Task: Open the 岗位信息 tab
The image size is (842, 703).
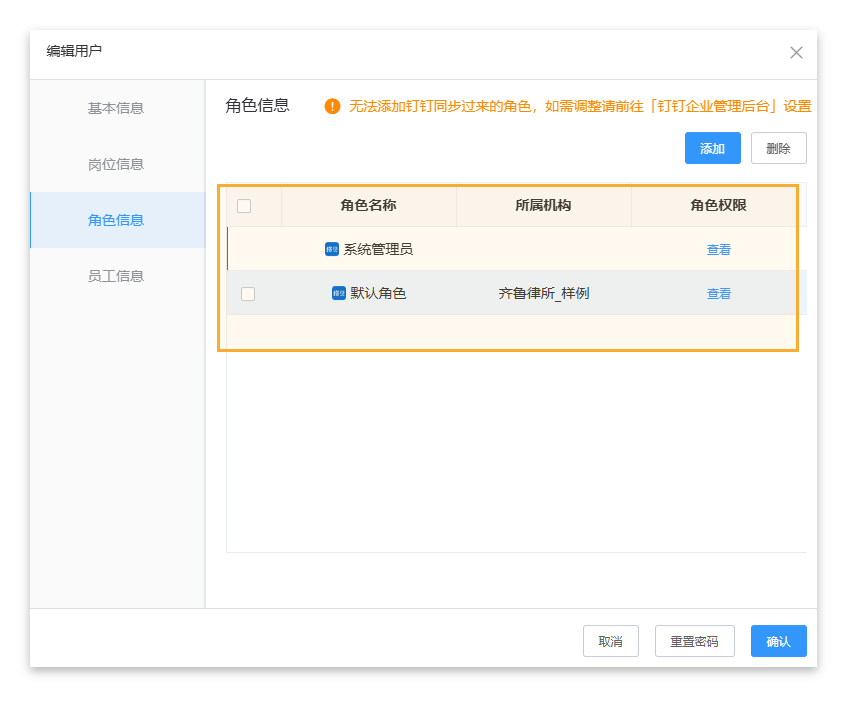Action: coord(116,164)
